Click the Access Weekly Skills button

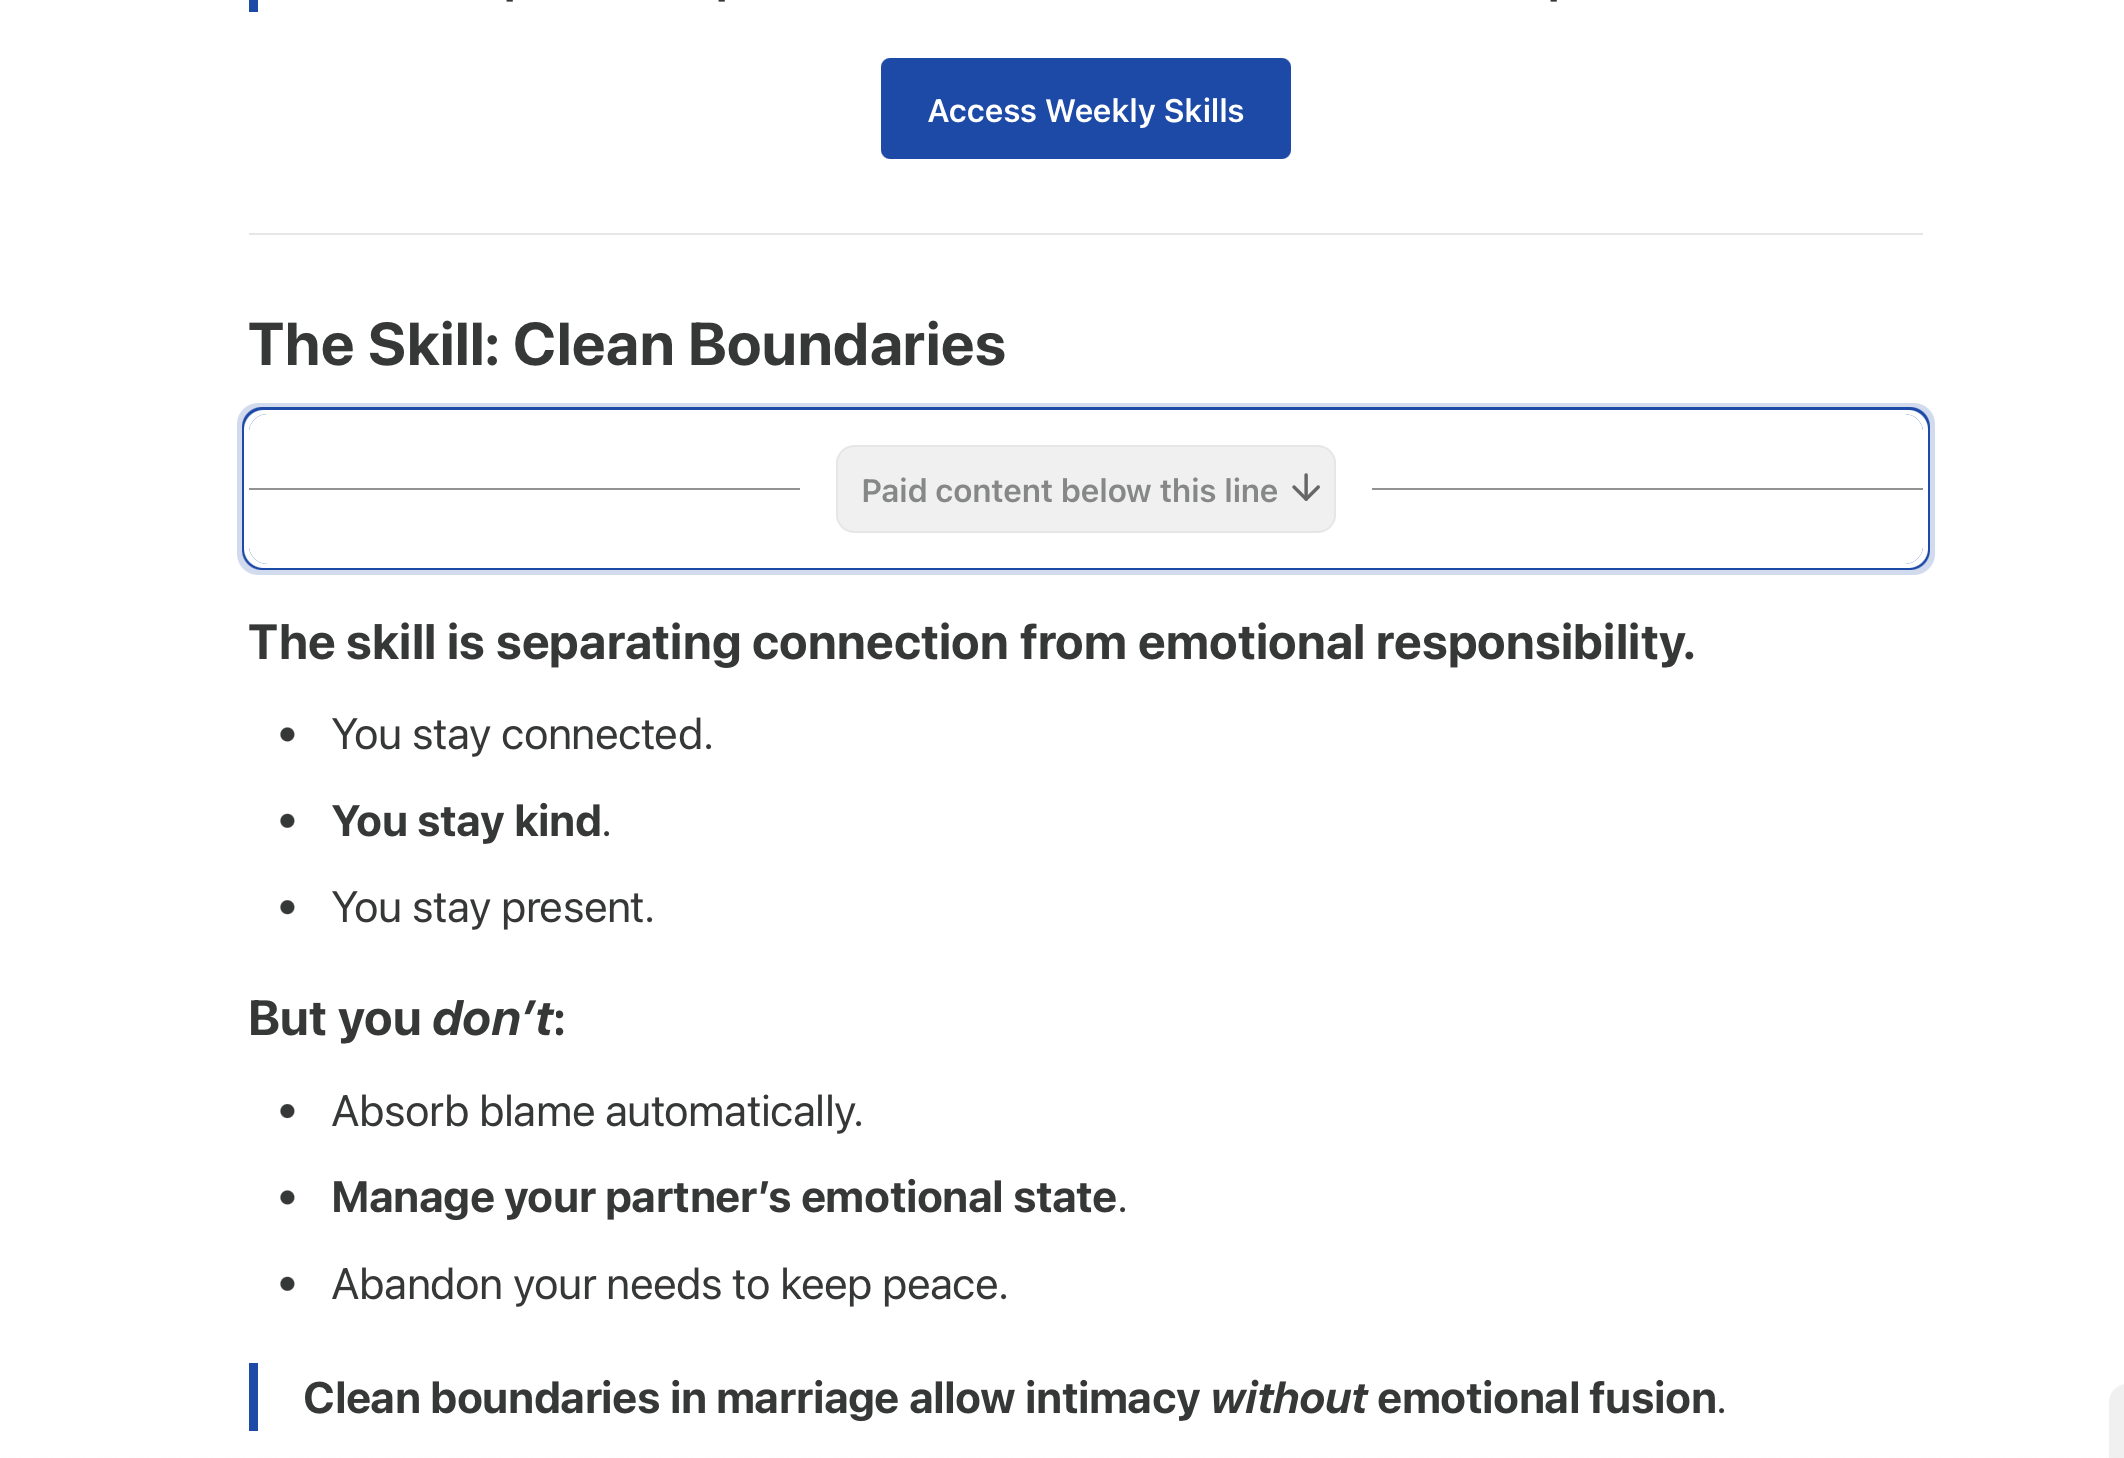tap(1085, 108)
